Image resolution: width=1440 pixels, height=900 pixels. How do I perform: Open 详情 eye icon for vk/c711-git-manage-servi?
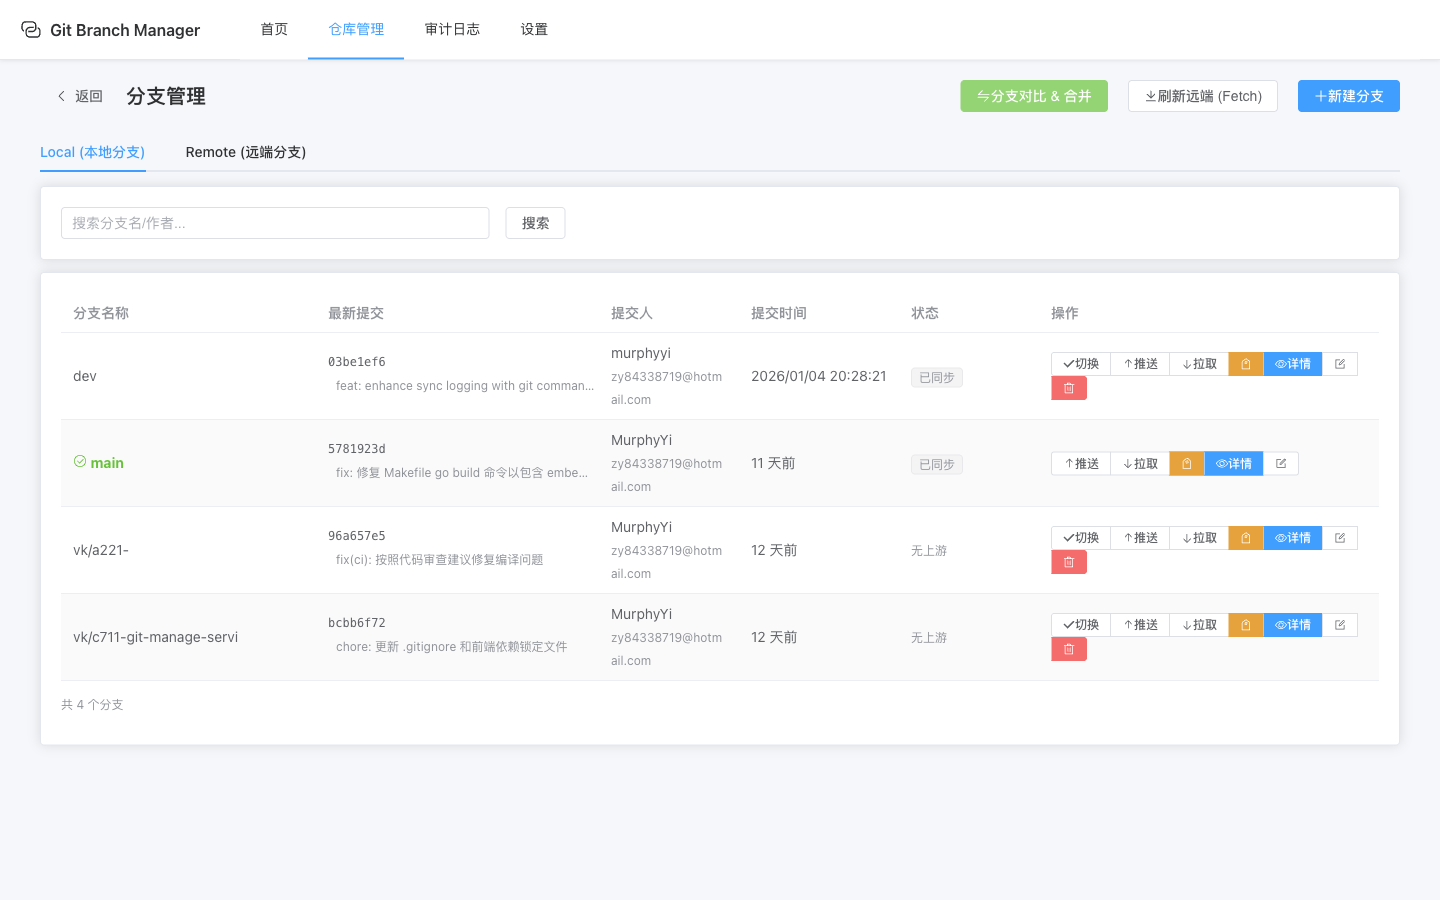(1293, 624)
